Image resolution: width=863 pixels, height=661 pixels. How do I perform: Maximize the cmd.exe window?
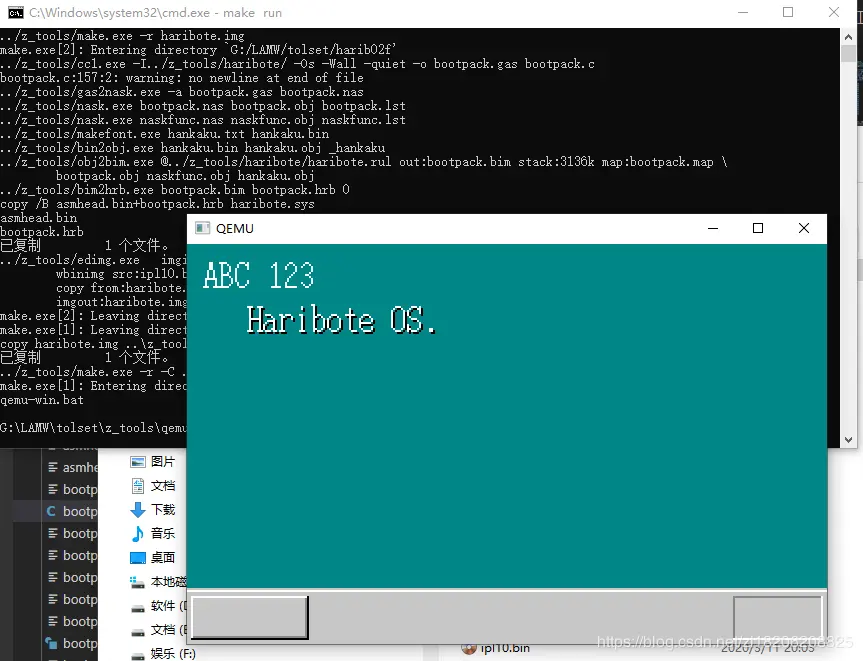click(x=788, y=12)
